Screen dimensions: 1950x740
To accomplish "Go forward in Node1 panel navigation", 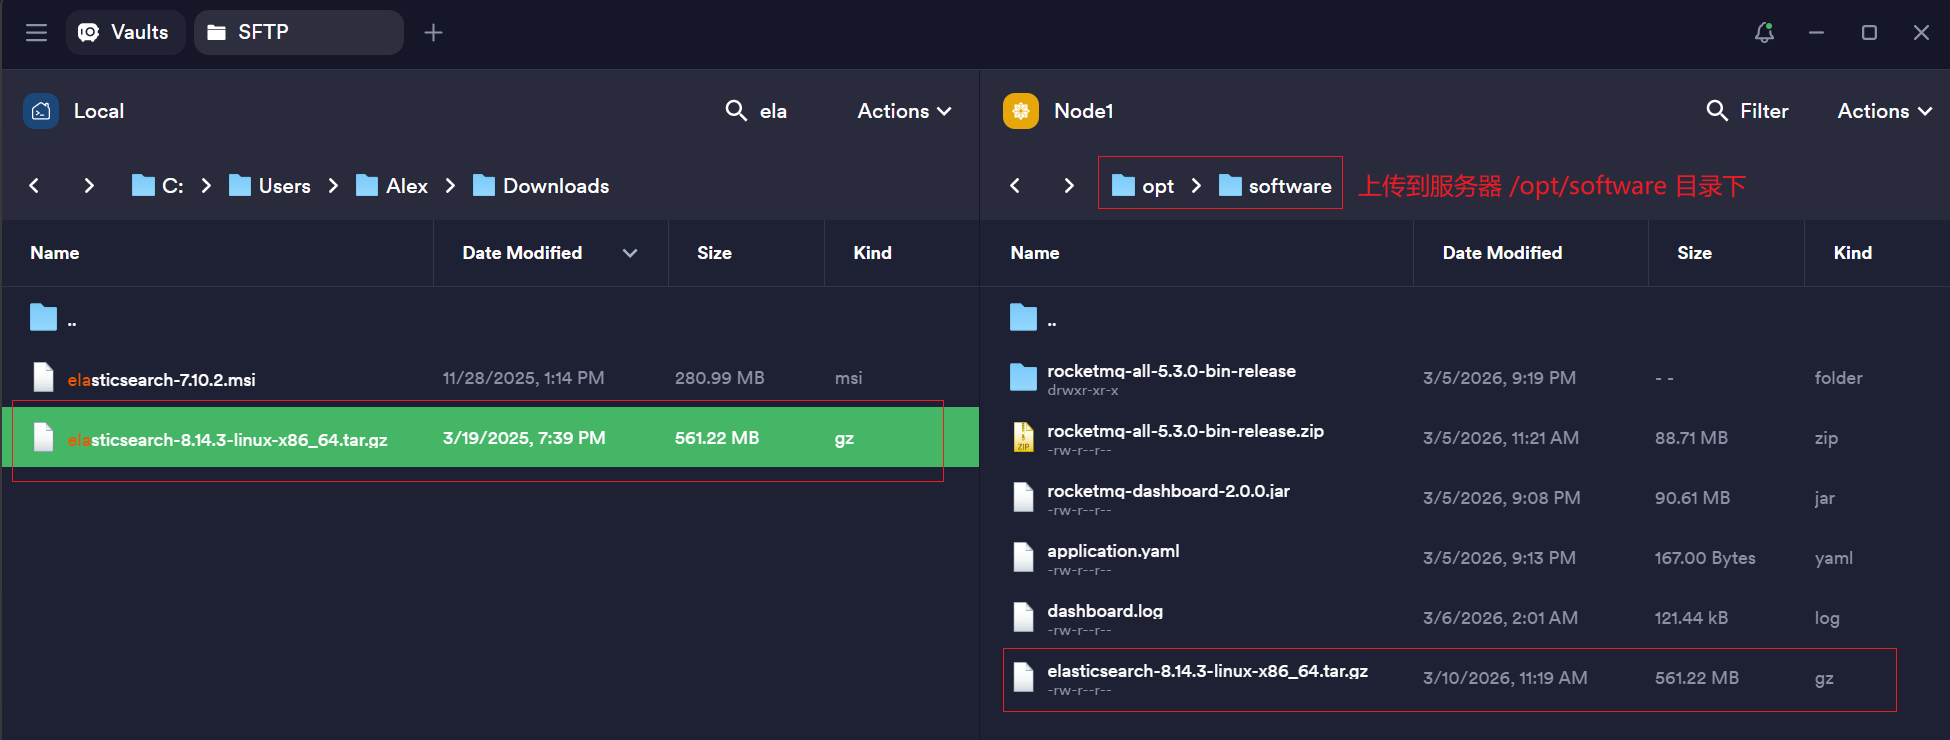I will click(x=1068, y=186).
